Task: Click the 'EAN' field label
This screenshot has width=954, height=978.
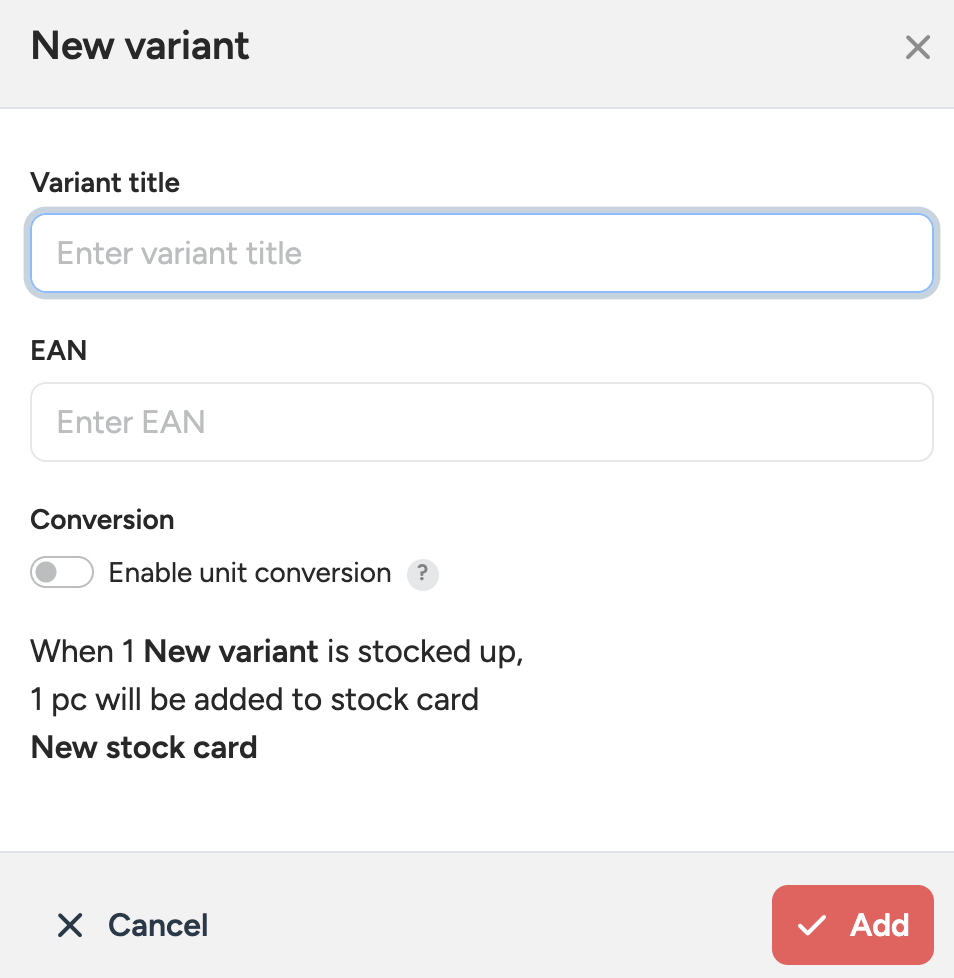Action: pos(59,351)
